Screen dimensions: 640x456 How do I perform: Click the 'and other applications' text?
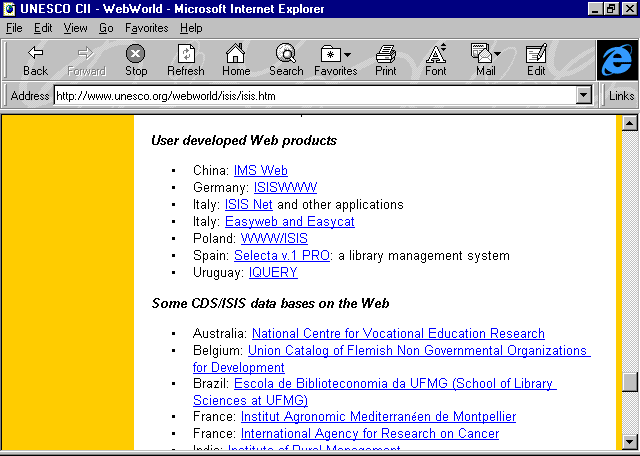tap(340, 204)
